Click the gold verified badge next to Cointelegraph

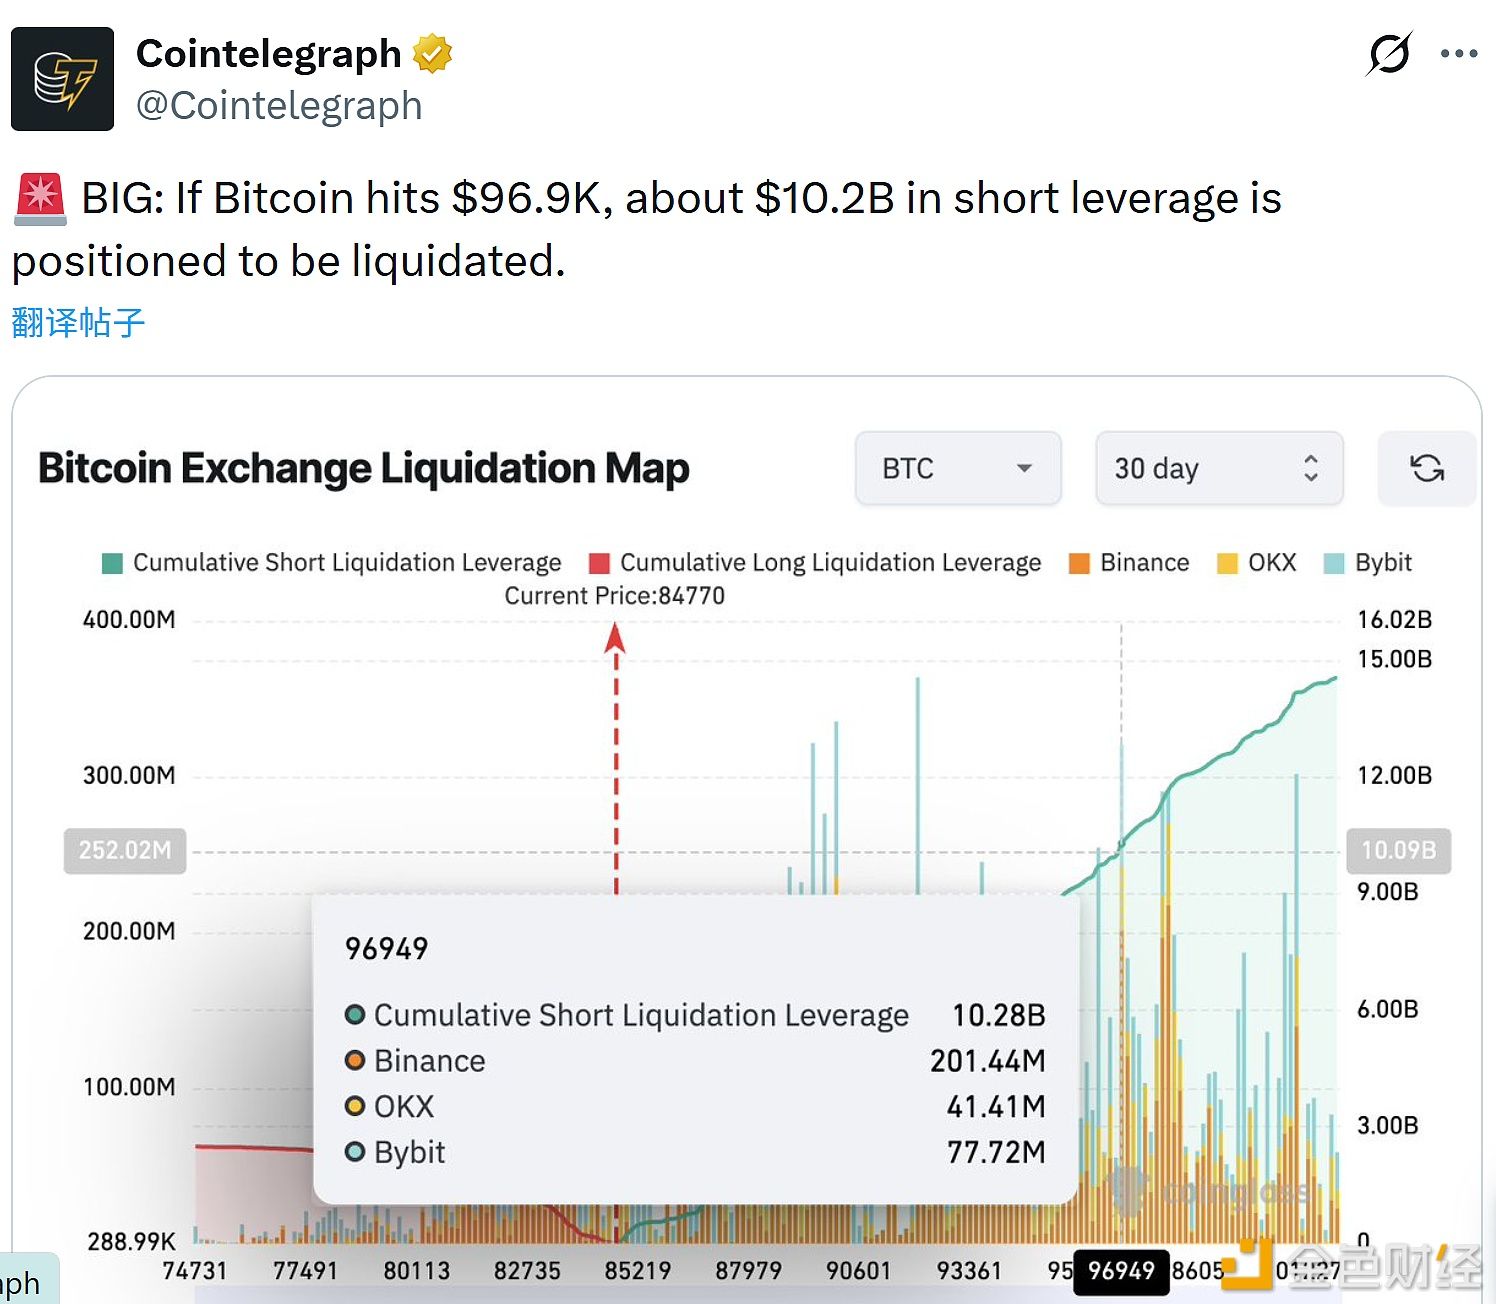click(x=430, y=54)
